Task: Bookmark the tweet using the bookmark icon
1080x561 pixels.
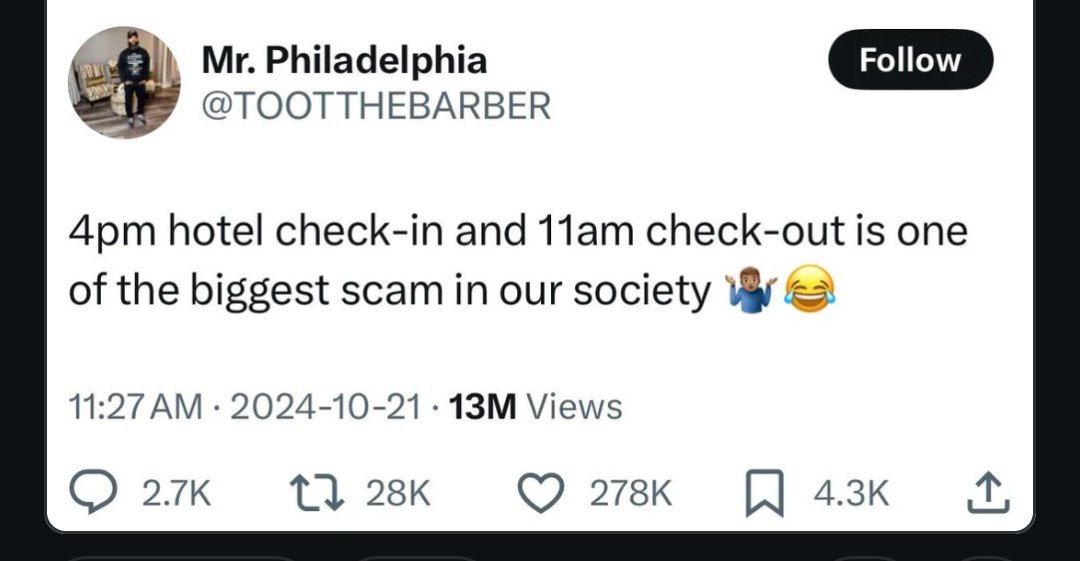Action: 765,493
